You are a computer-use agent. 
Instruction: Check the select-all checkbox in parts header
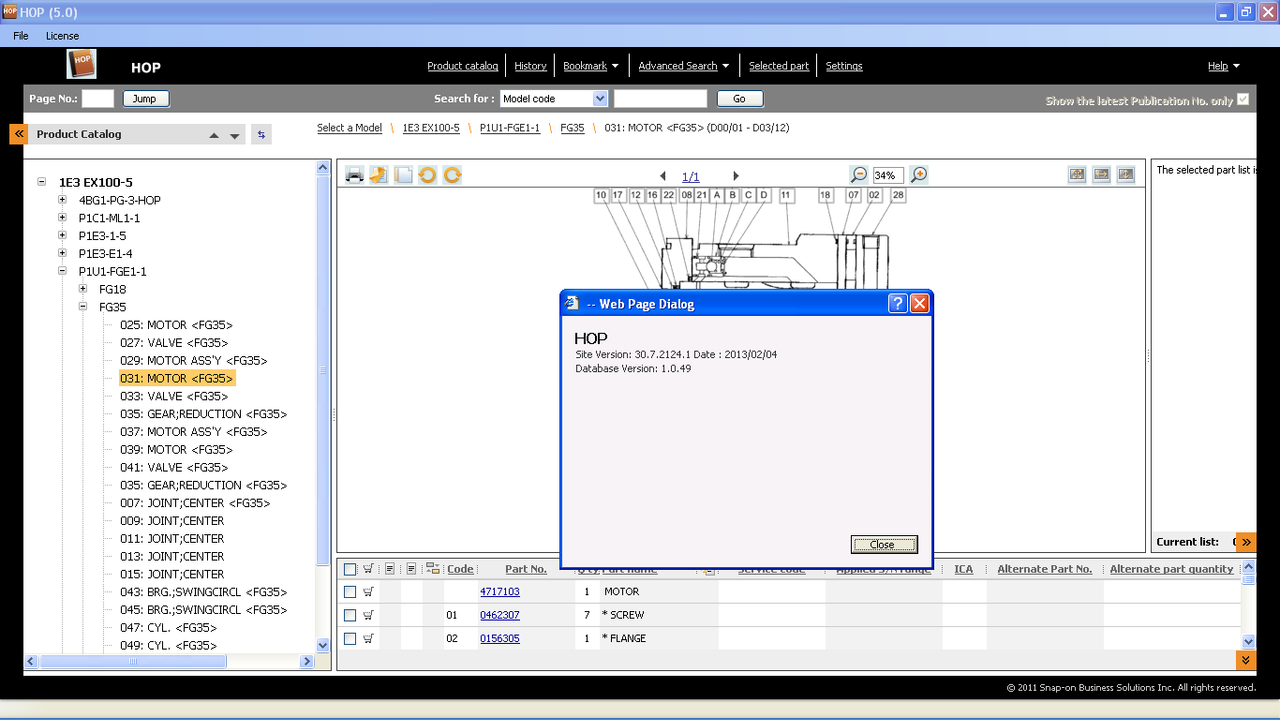(x=350, y=569)
